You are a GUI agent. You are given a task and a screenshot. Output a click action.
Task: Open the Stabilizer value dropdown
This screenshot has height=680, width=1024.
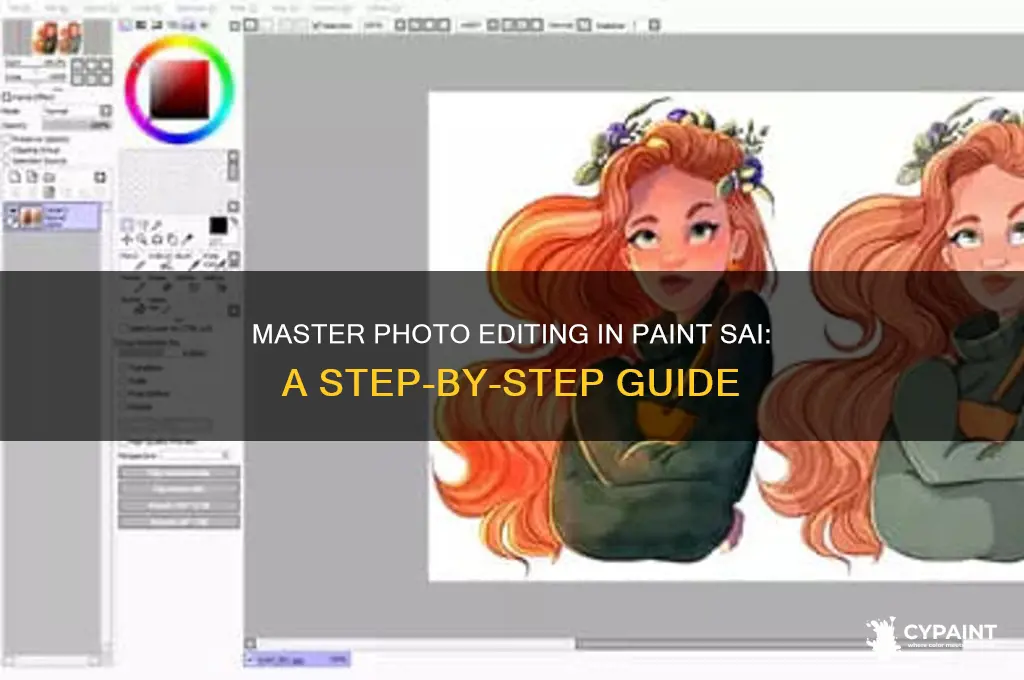(x=654, y=25)
